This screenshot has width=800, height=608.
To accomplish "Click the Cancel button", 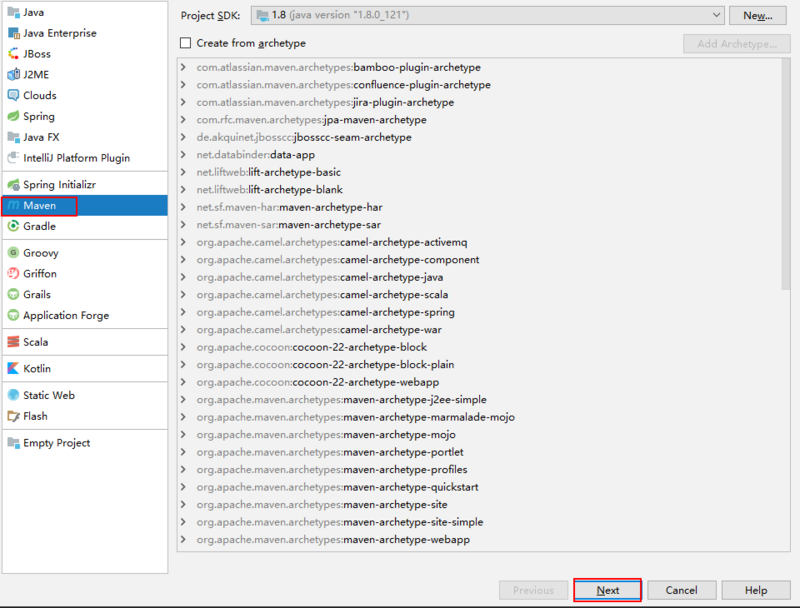I will 682,590.
